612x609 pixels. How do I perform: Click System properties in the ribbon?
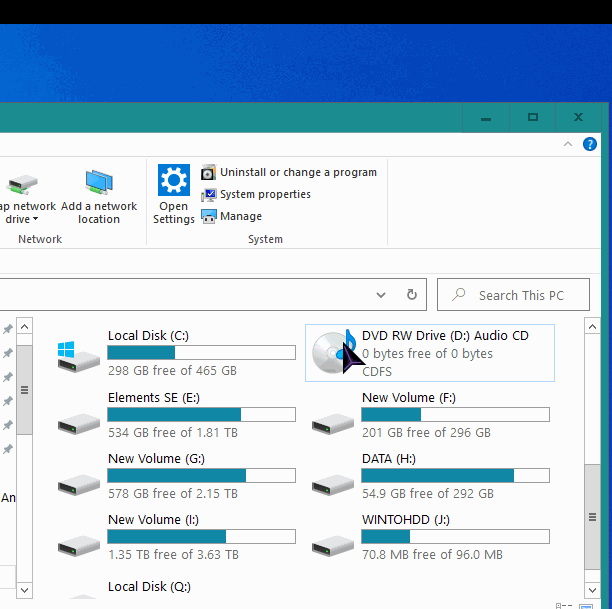(x=265, y=194)
